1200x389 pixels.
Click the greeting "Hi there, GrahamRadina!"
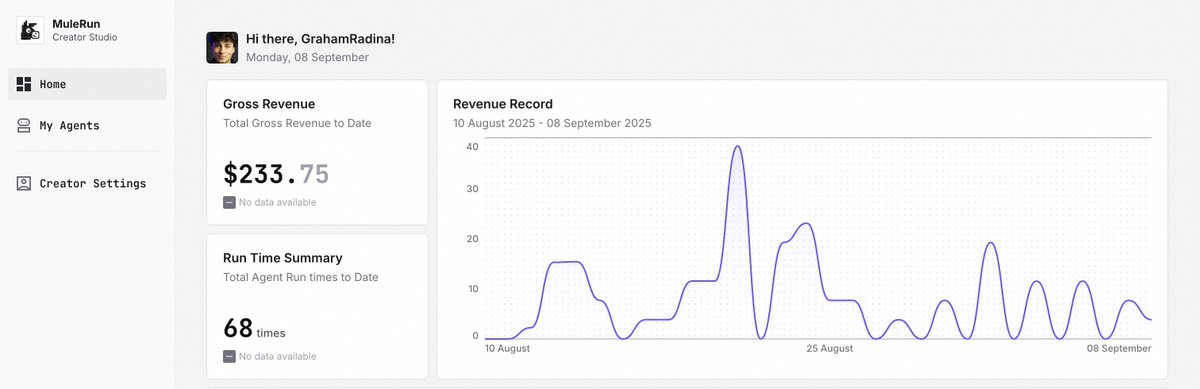pyautogui.click(x=320, y=39)
